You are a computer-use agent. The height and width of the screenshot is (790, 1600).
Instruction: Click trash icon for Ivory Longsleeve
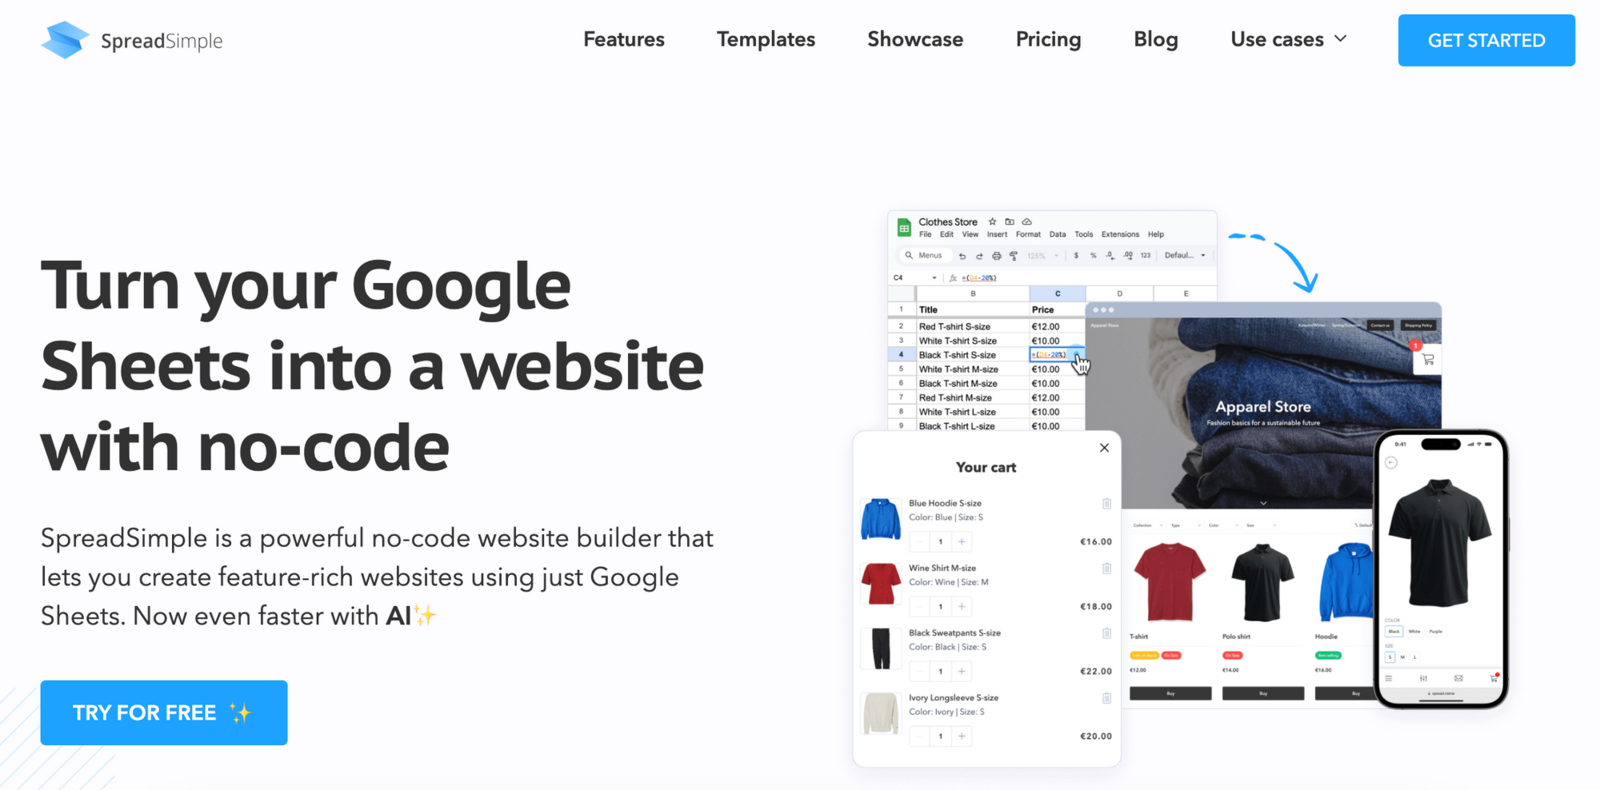[1106, 699]
